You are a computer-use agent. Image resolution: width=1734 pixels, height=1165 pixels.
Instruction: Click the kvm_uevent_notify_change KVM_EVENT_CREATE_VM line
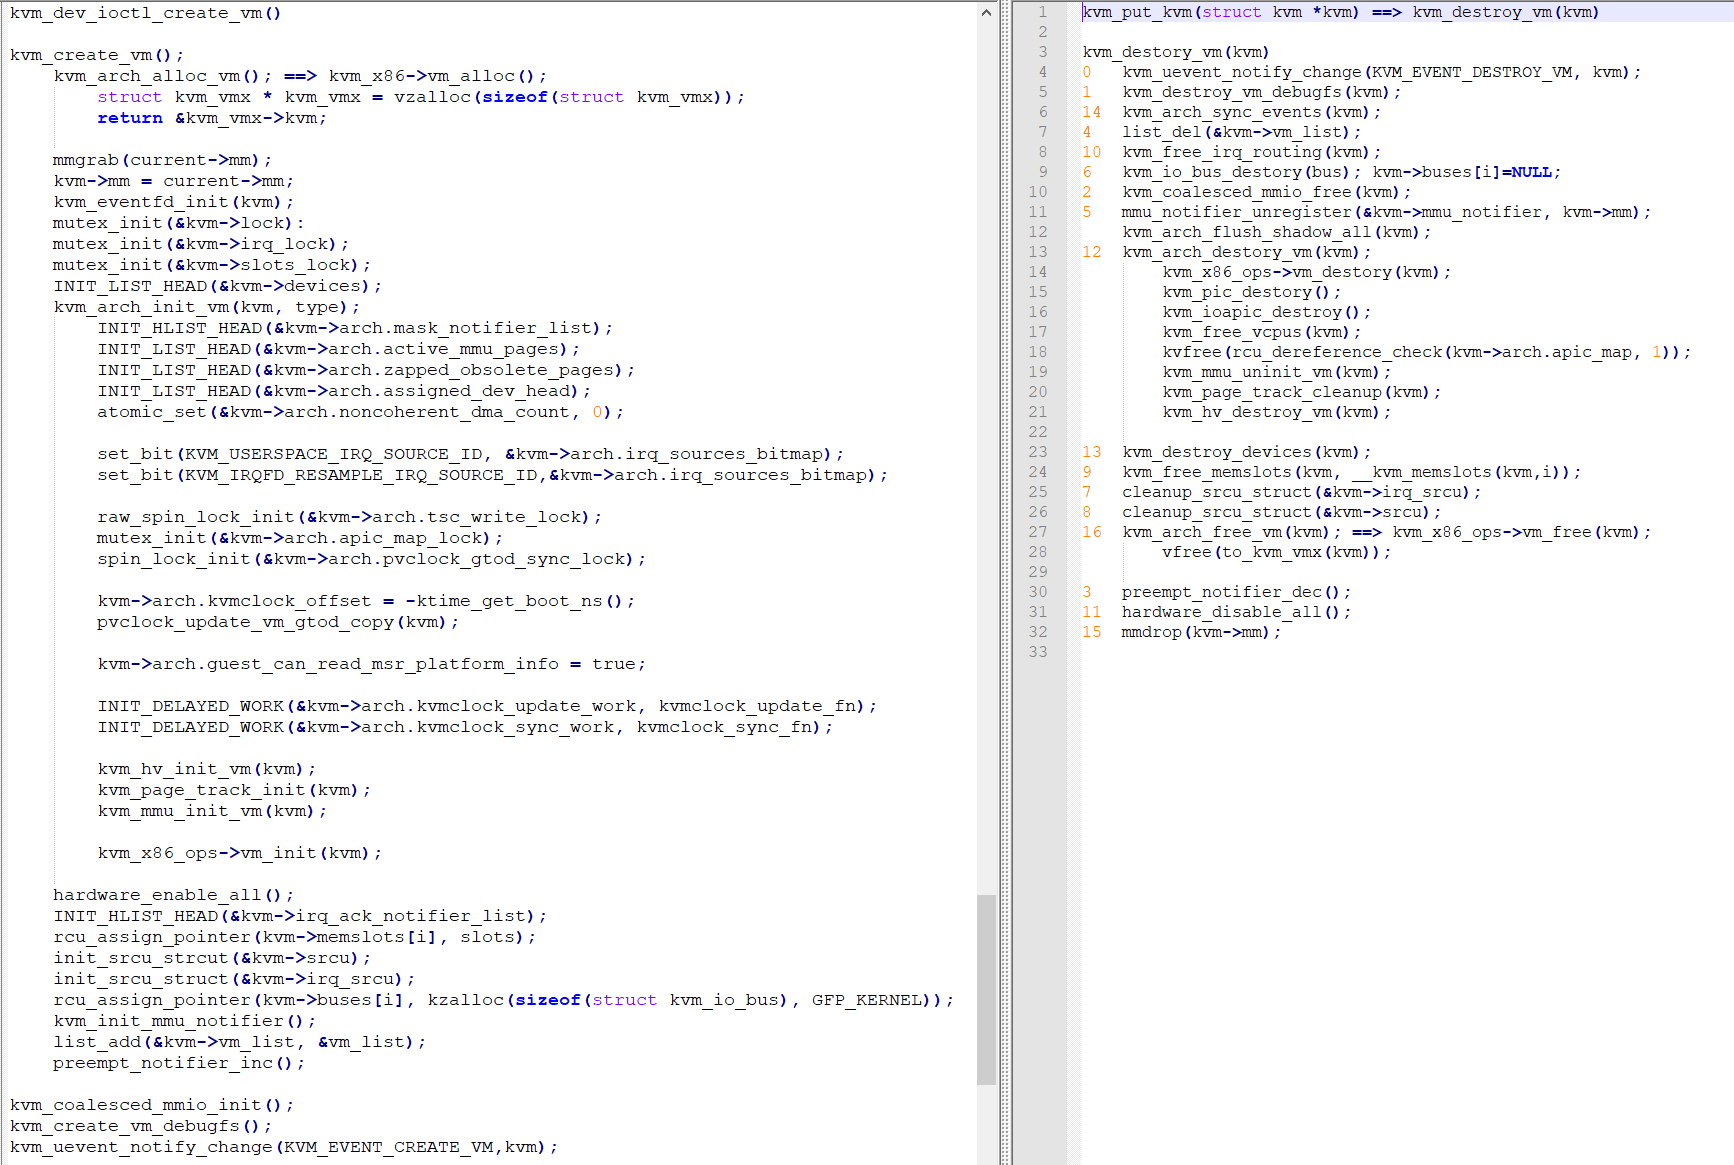283,1147
